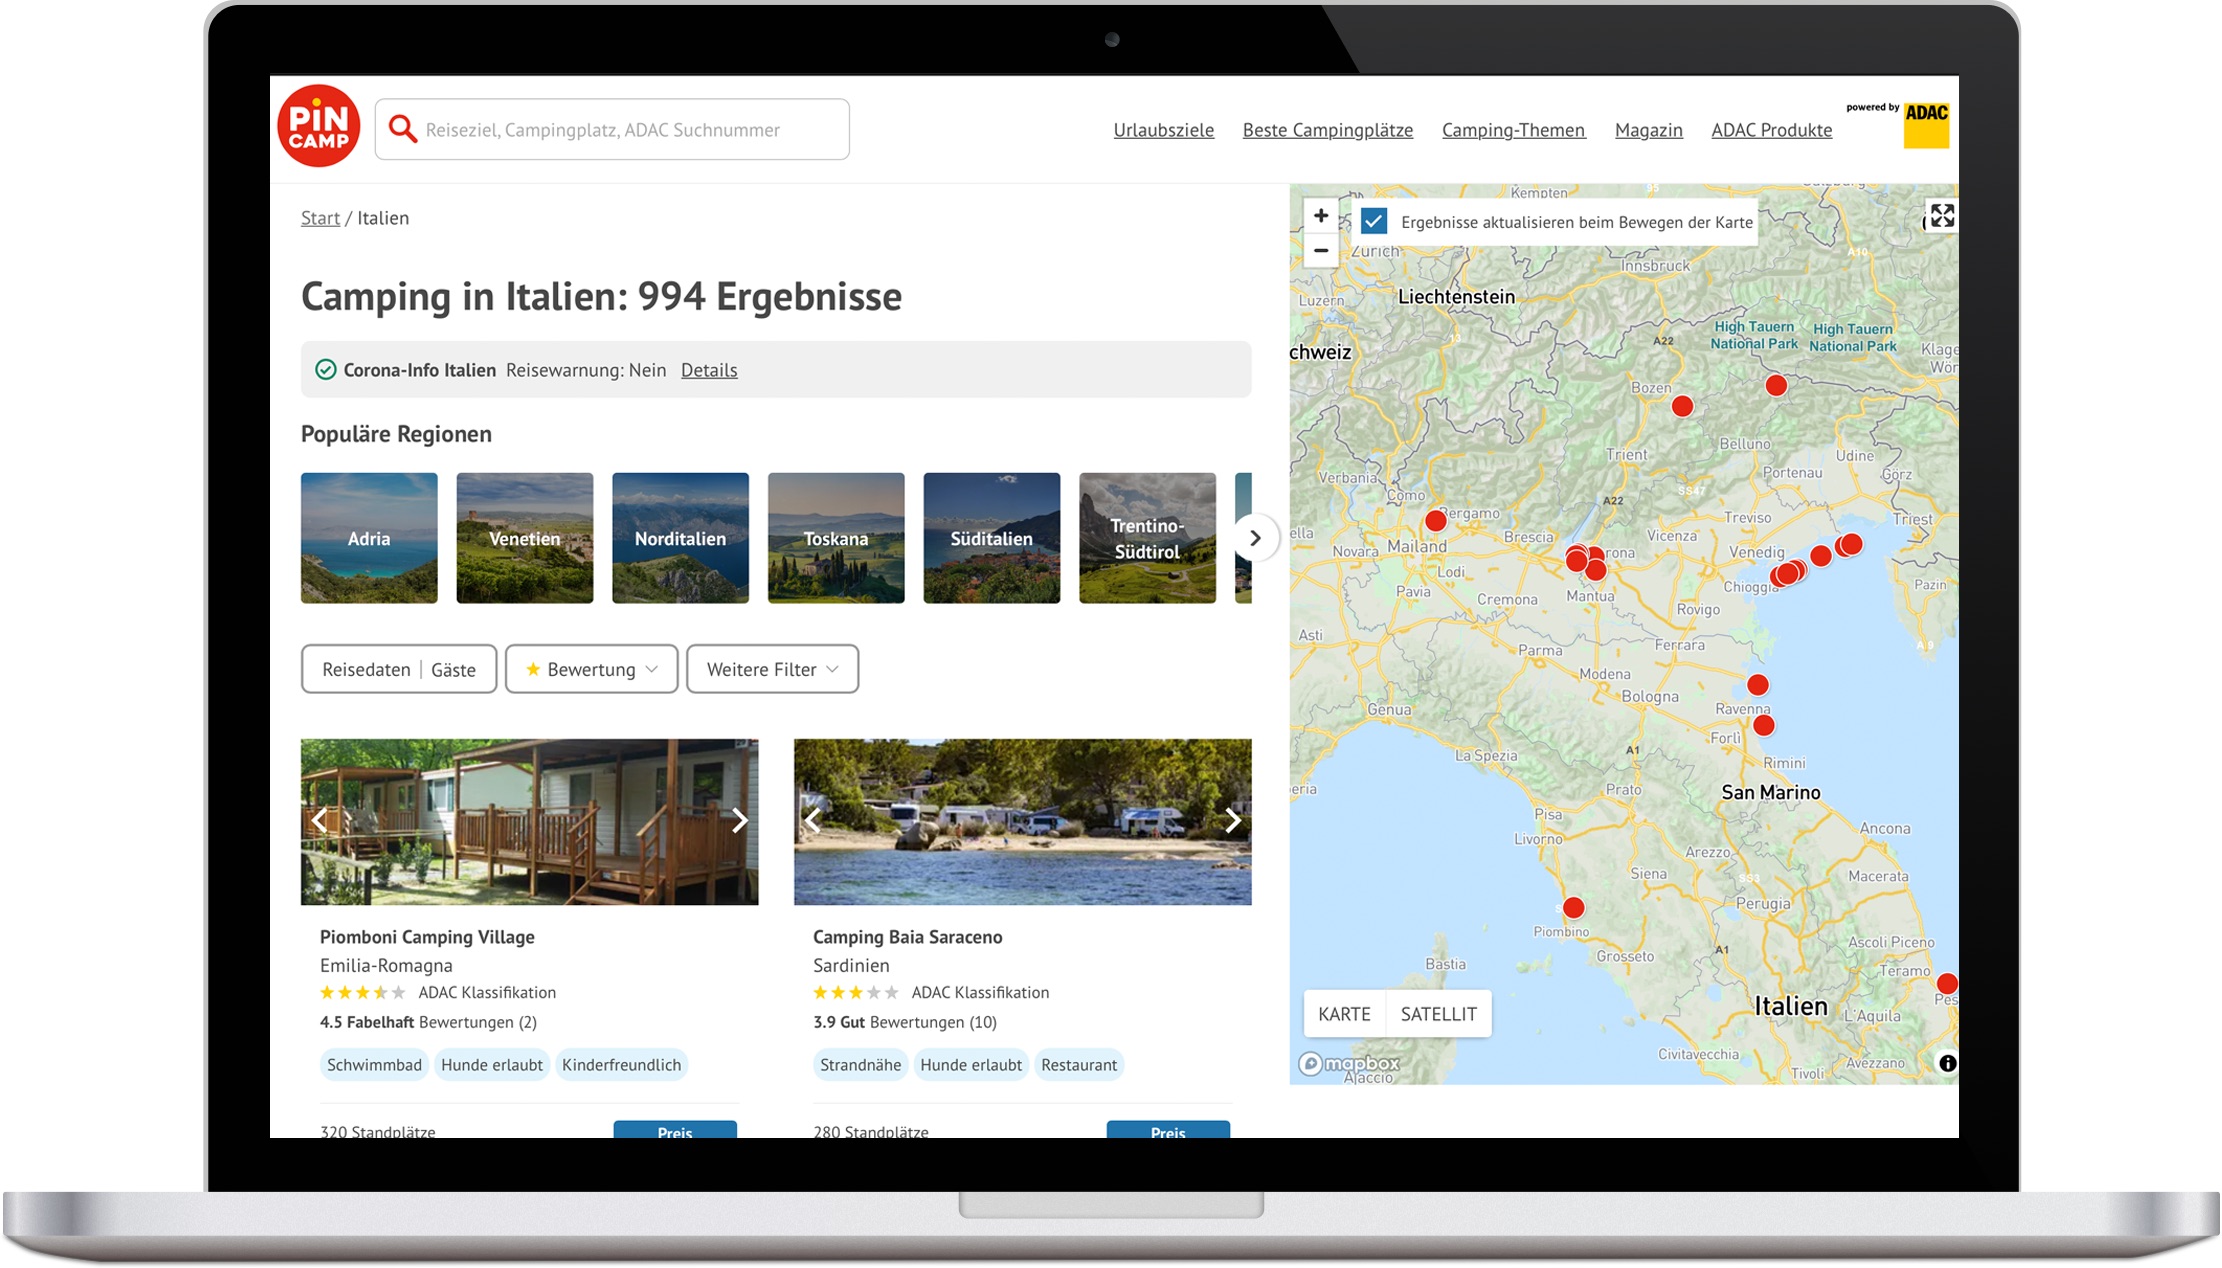
Task: Expand map to fullscreen
Action: pyautogui.click(x=1941, y=216)
